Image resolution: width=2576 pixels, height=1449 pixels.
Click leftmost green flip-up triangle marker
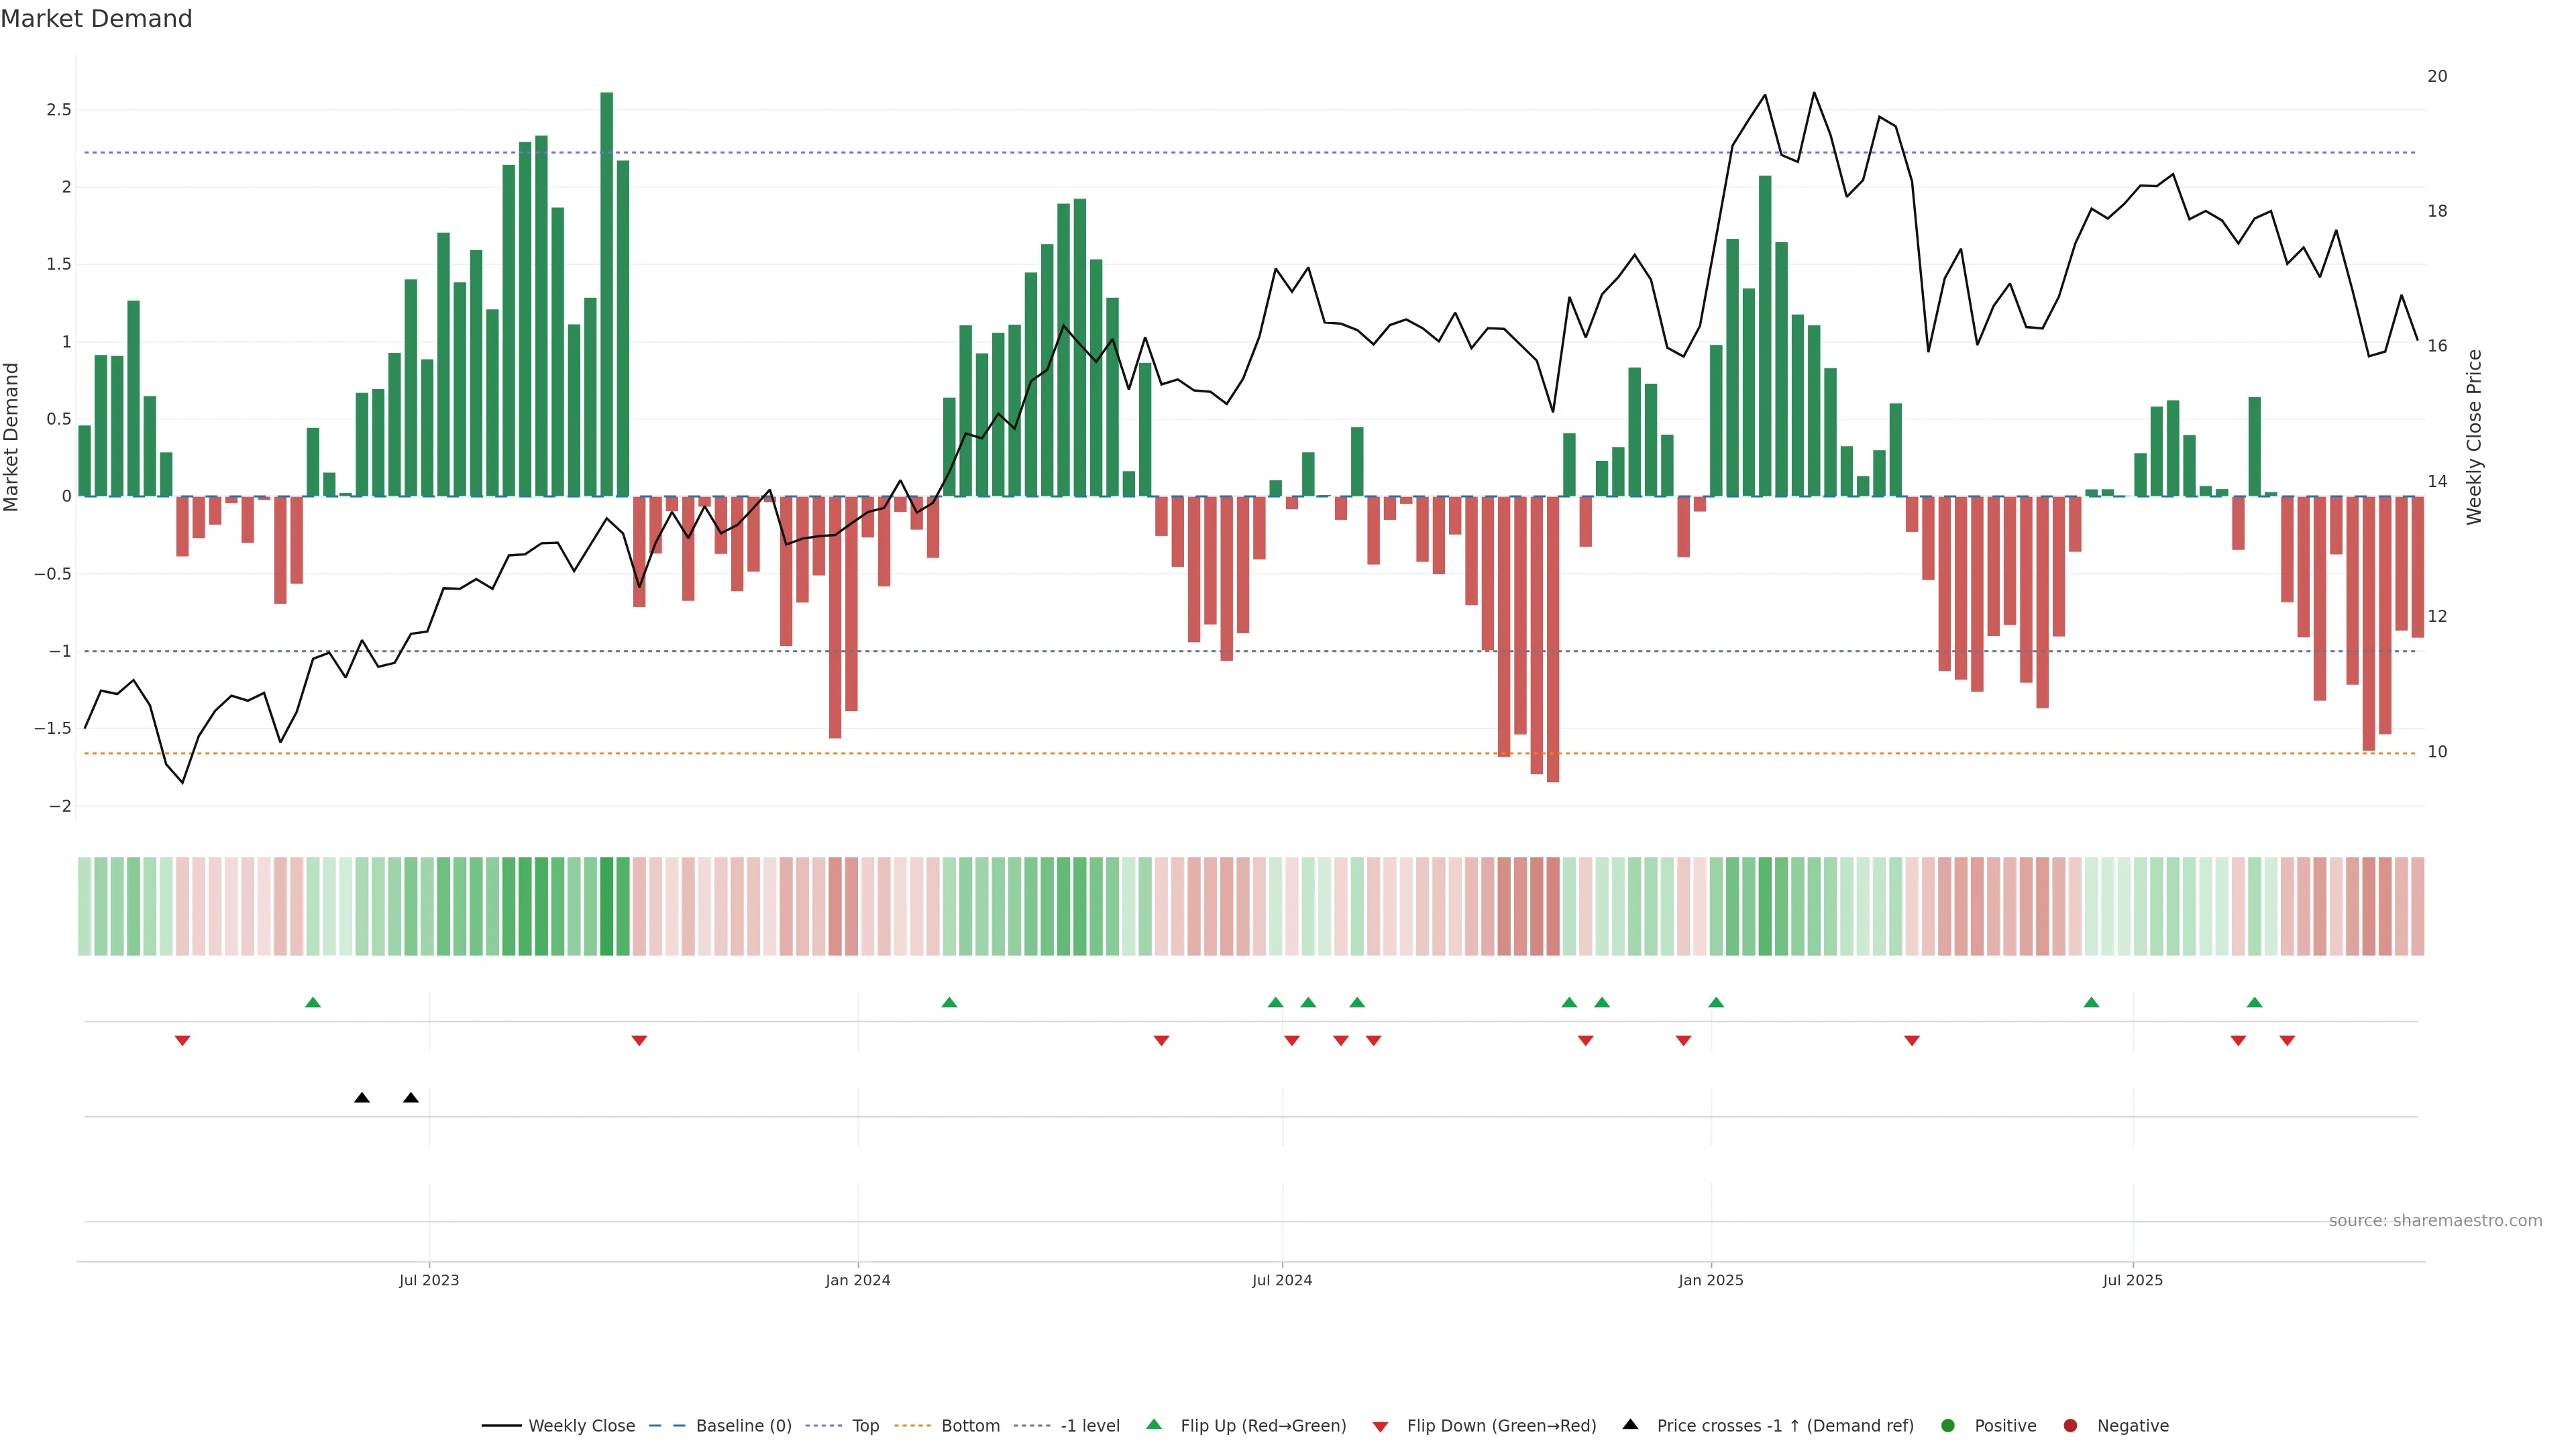click(x=313, y=1002)
